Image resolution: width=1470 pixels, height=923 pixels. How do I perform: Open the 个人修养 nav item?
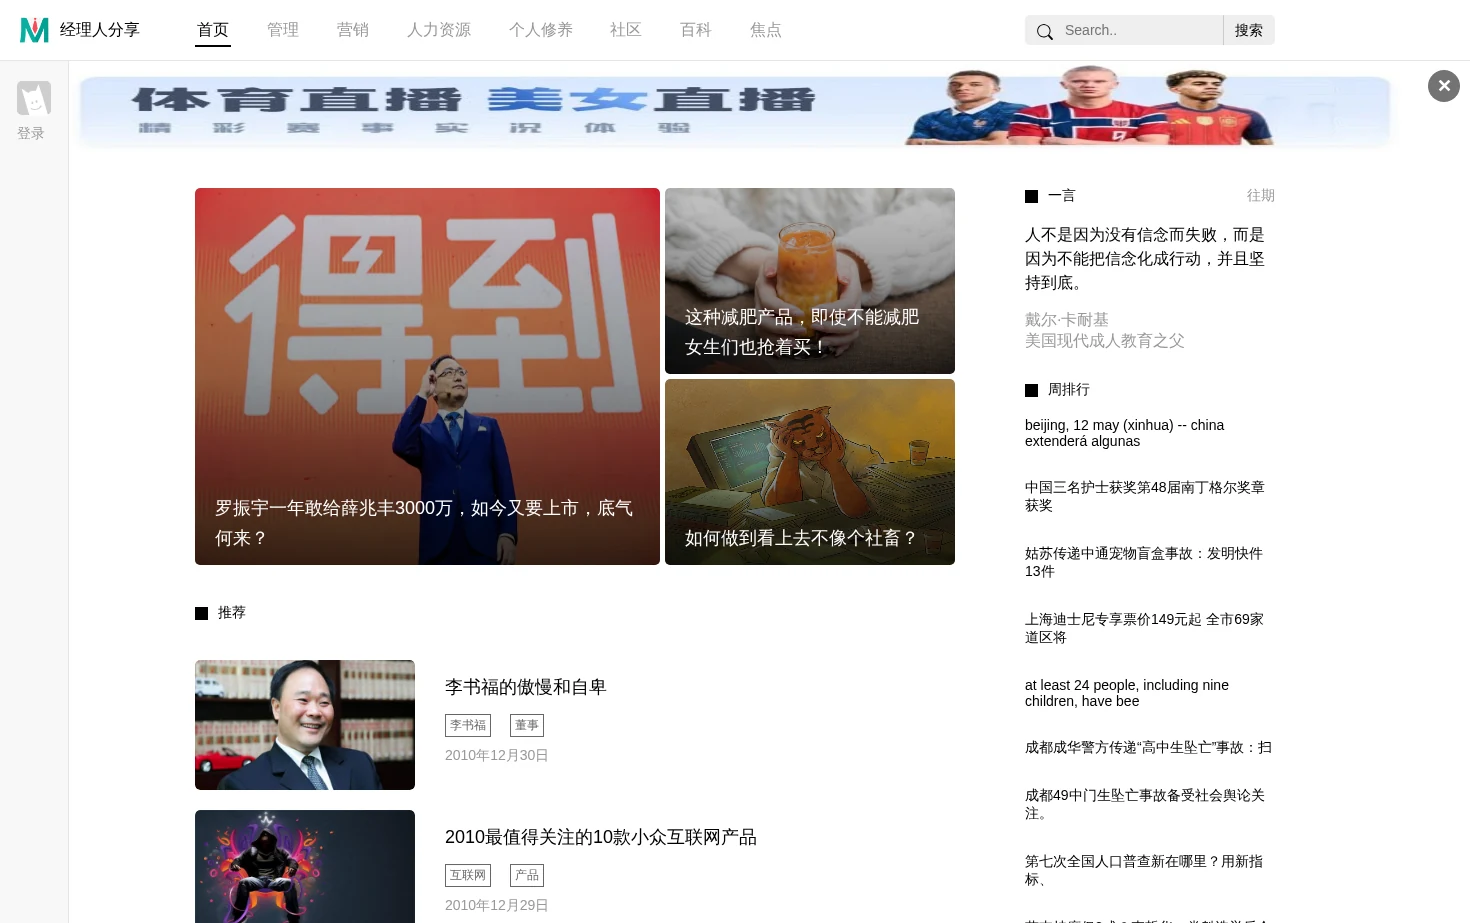(541, 30)
